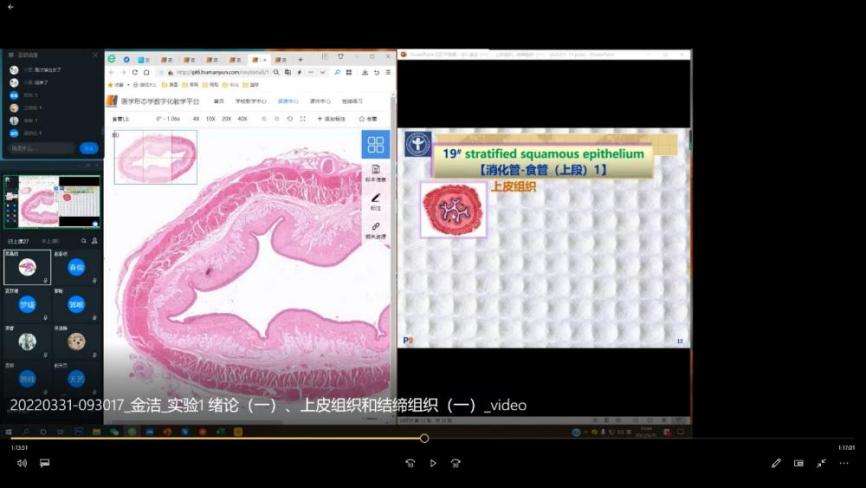Click the link icon in viewer sidebar
This screenshot has width=866, height=488.
pyautogui.click(x=376, y=229)
